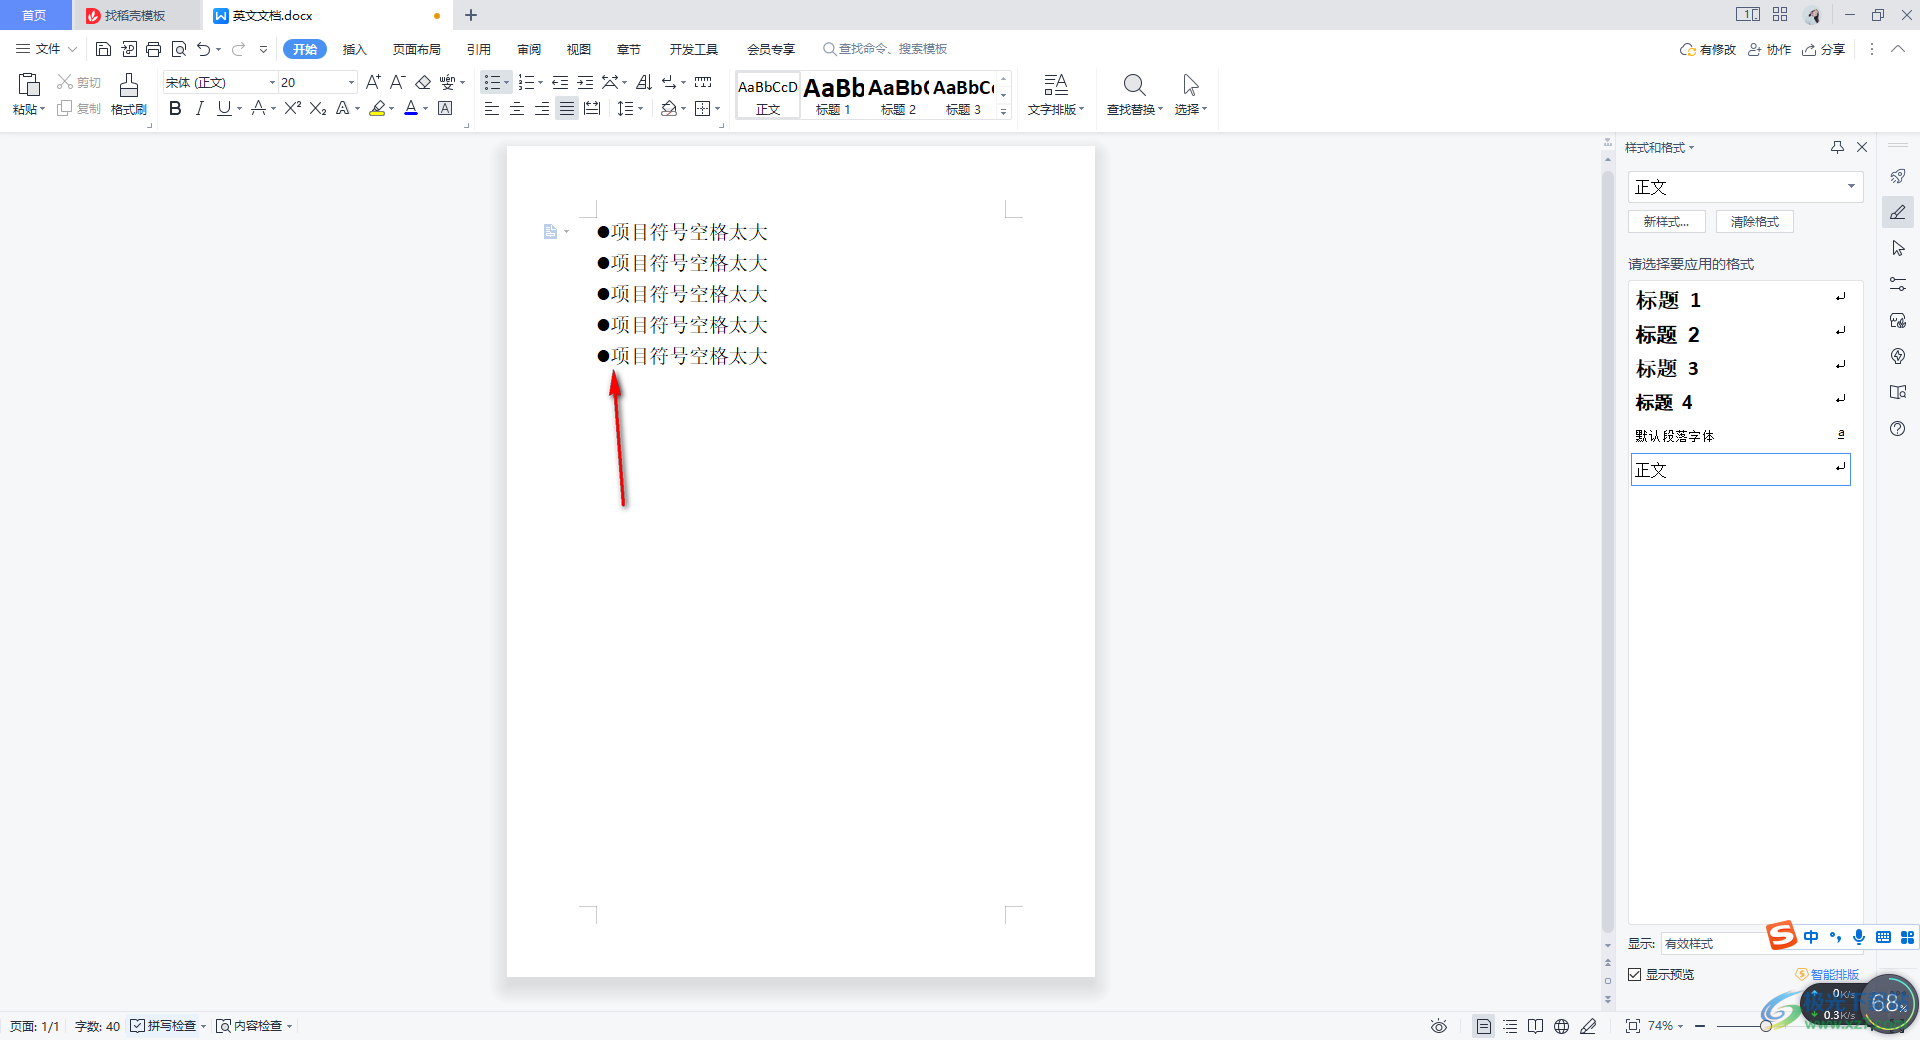Image resolution: width=1920 pixels, height=1040 pixels.
Task: Toggle Underline formatting
Action: pyautogui.click(x=224, y=108)
